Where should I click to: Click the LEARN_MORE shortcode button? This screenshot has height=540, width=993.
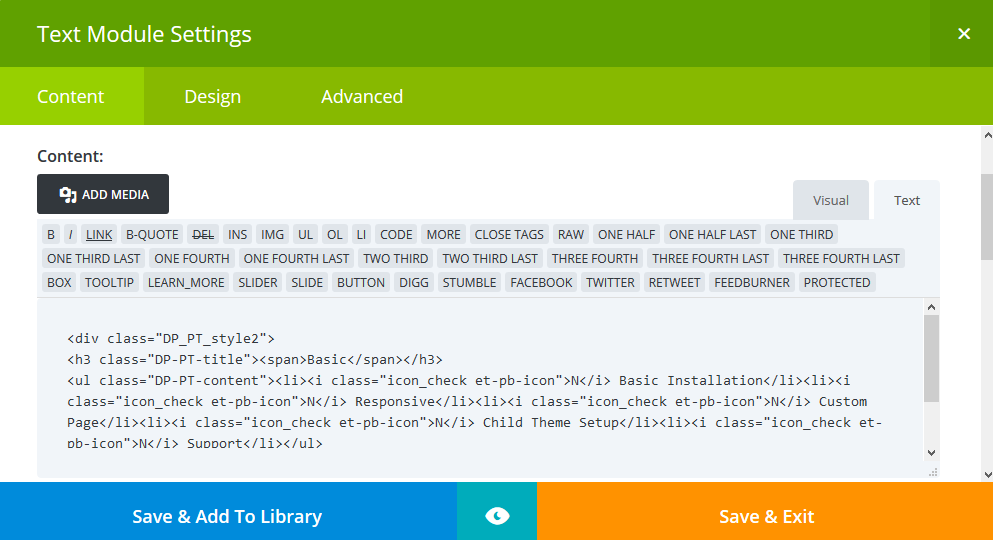186,282
